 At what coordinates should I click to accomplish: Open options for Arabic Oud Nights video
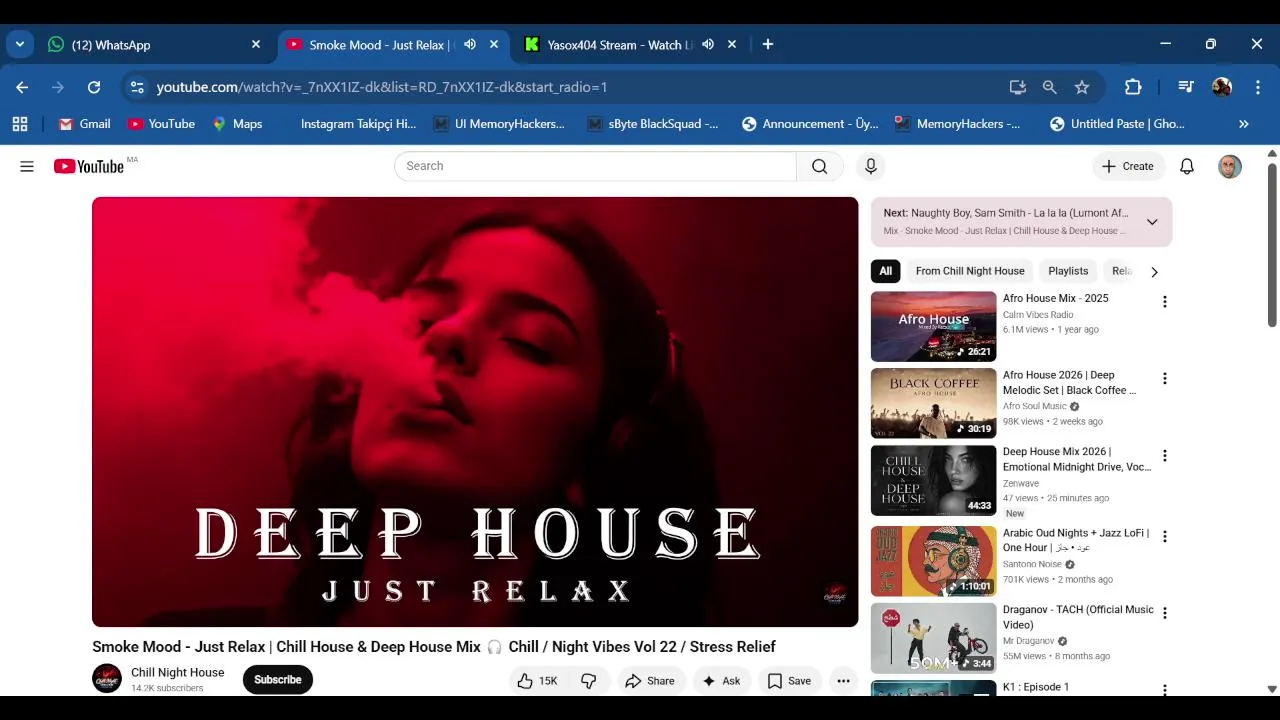click(x=1164, y=537)
